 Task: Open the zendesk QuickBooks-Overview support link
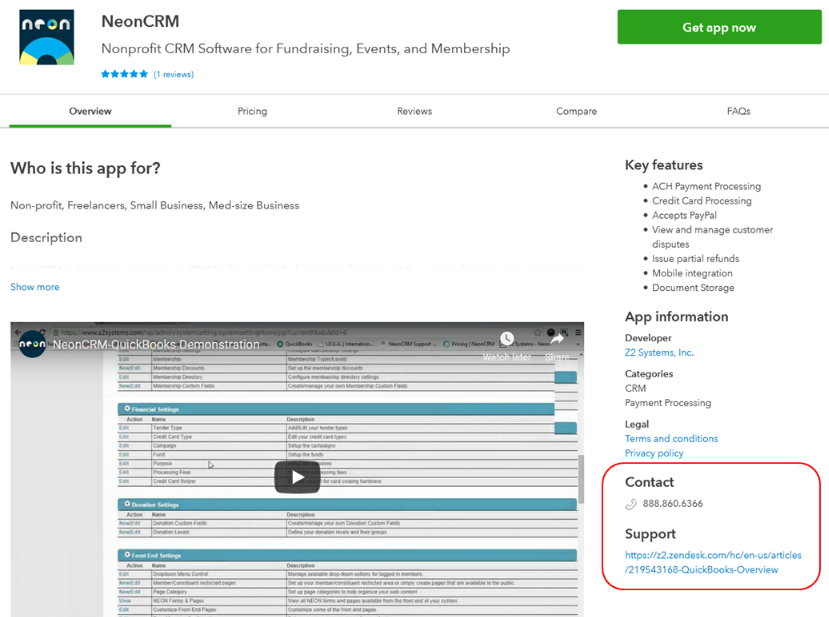pos(713,562)
